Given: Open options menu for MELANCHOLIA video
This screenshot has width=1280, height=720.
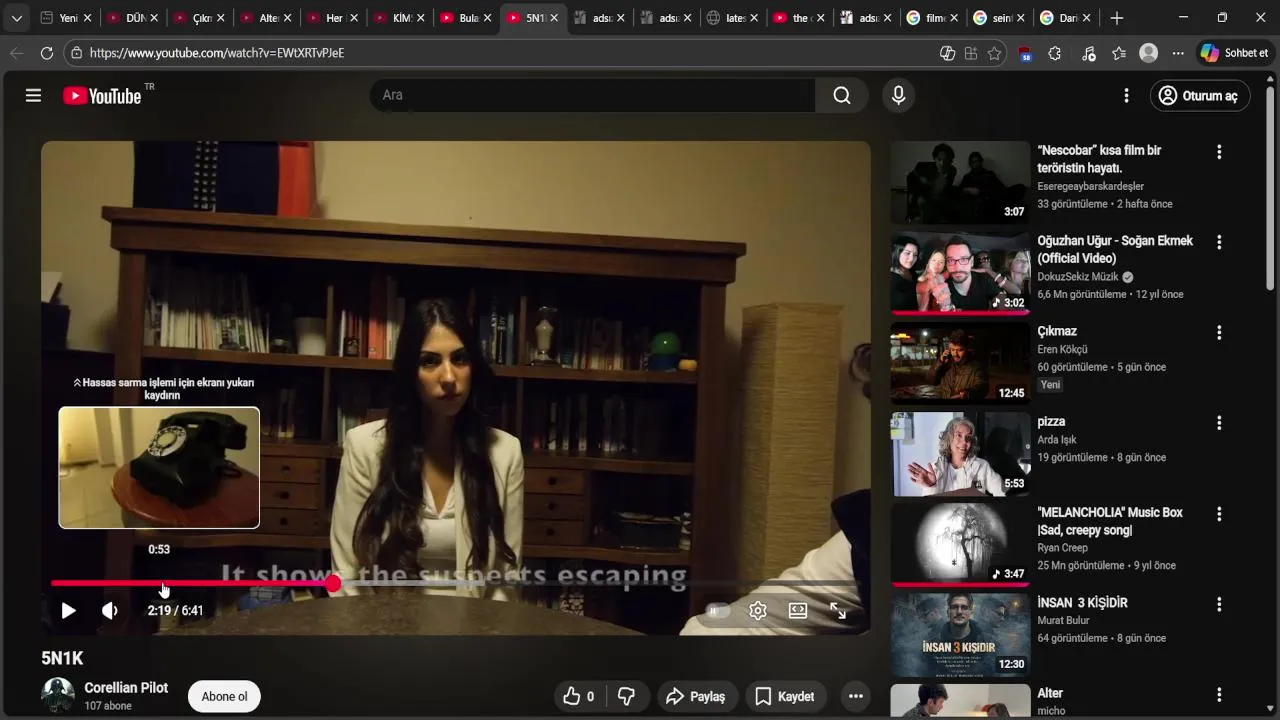Looking at the screenshot, I should 1219,514.
